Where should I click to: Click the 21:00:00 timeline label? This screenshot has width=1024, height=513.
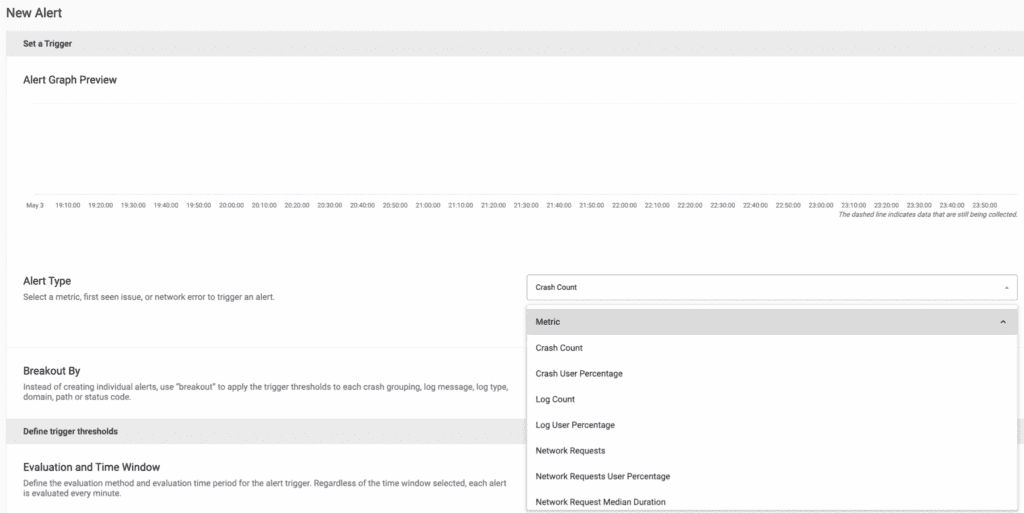[x=428, y=205]
